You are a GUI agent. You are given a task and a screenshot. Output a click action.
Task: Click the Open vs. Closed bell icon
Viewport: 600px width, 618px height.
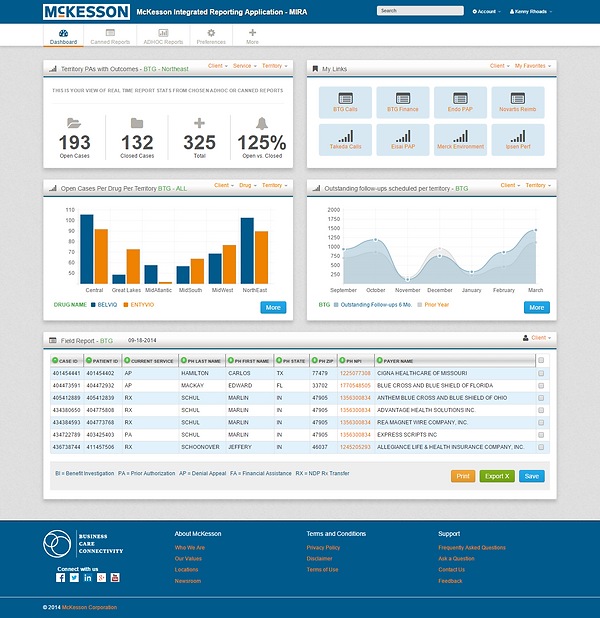262,123
